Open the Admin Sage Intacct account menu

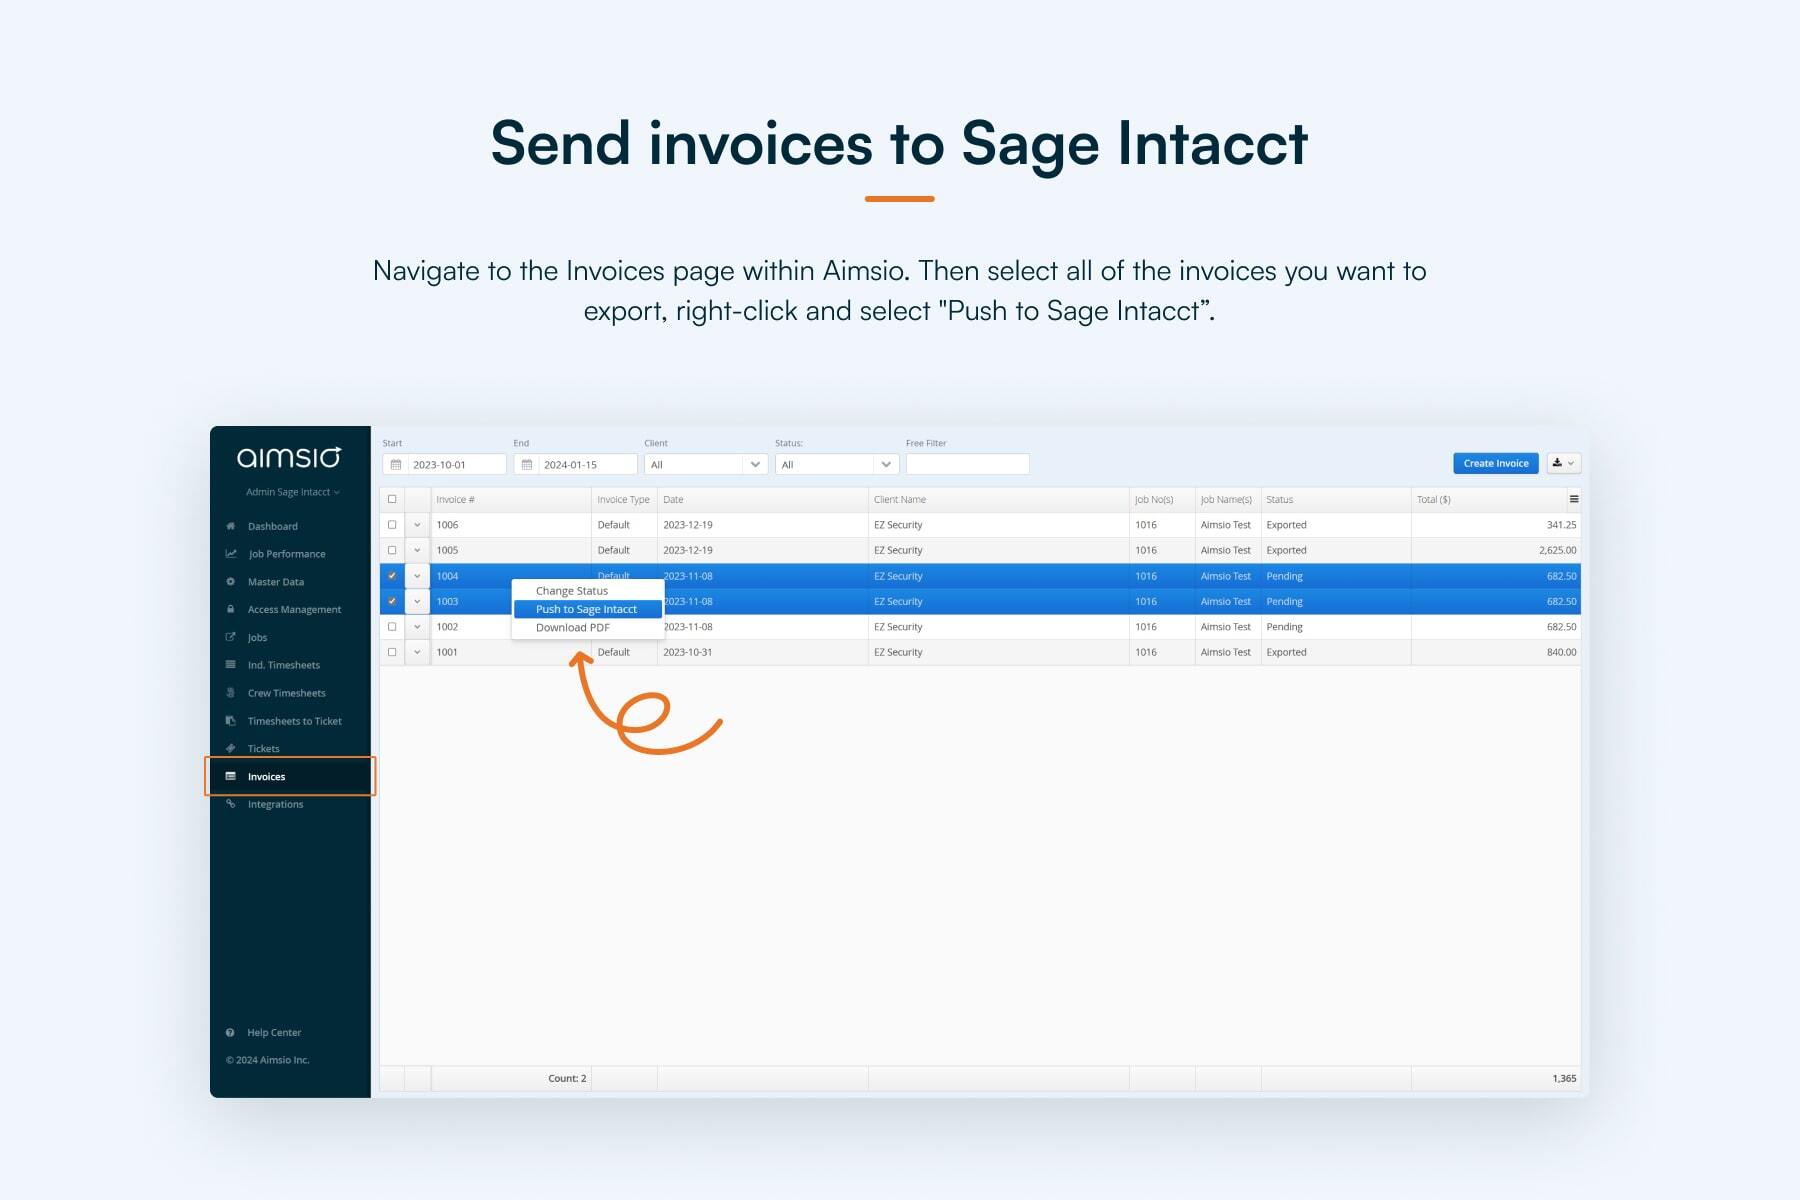[x=292, y=492]
